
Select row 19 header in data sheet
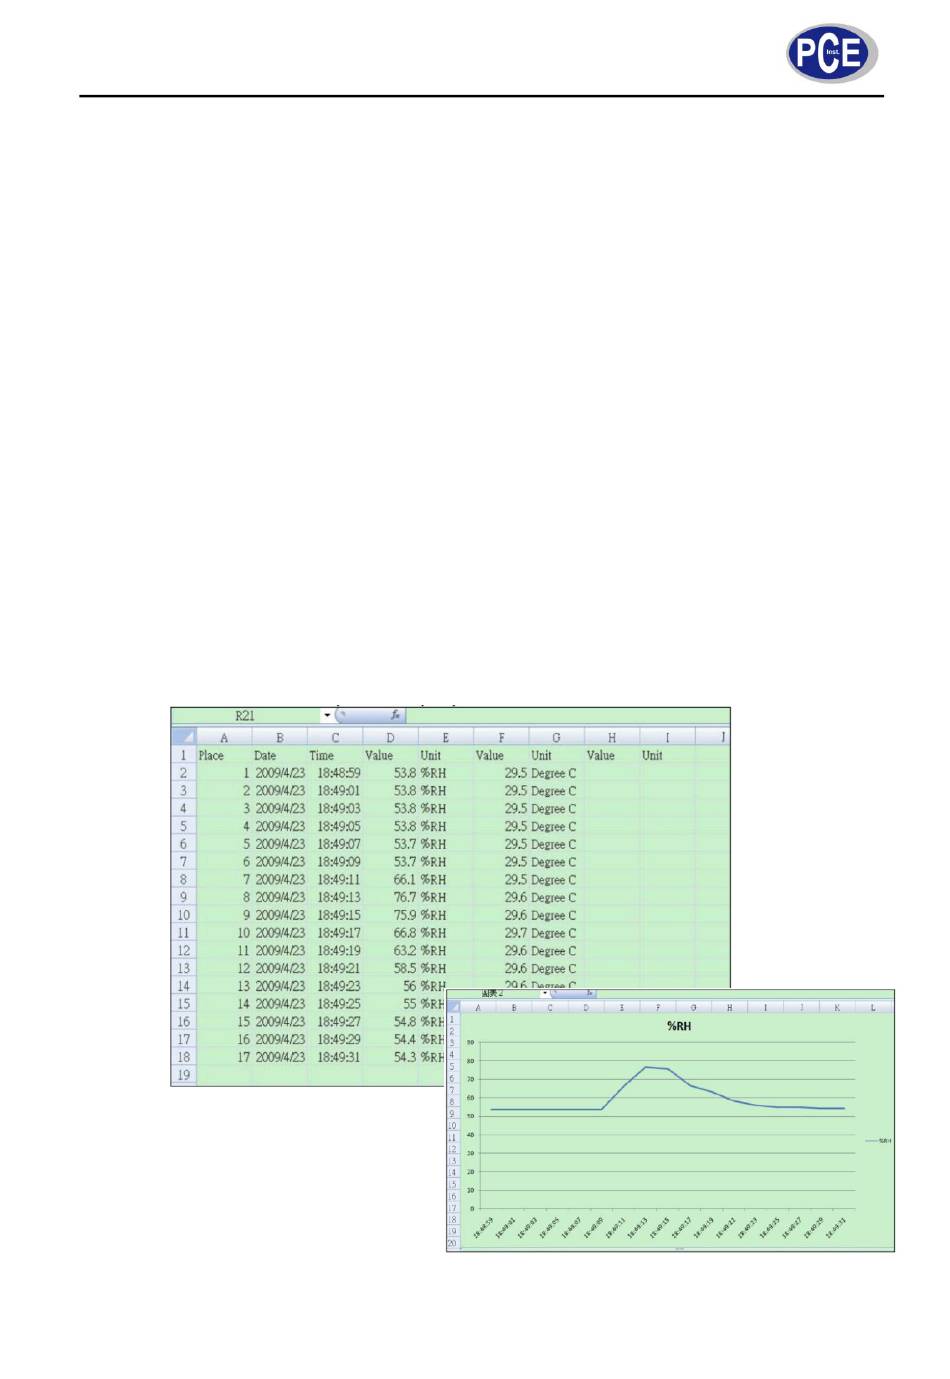point(183,1075)
